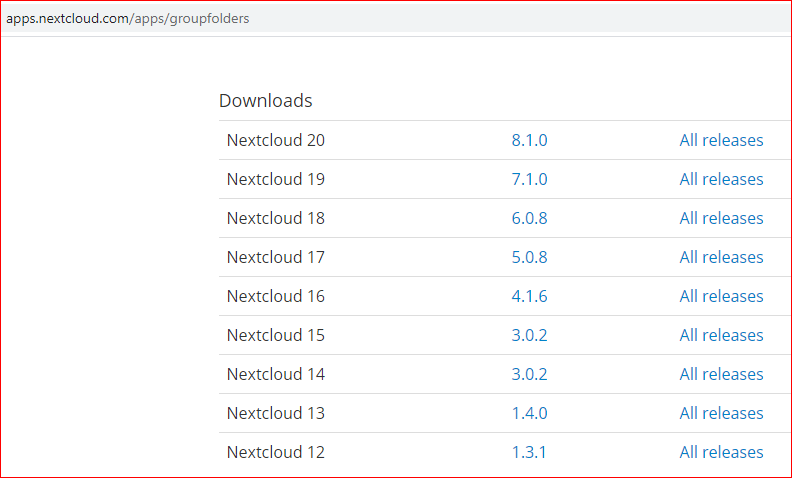
Task: Open All releases for Nextcloud 20
Action: (x=721, y=140)
